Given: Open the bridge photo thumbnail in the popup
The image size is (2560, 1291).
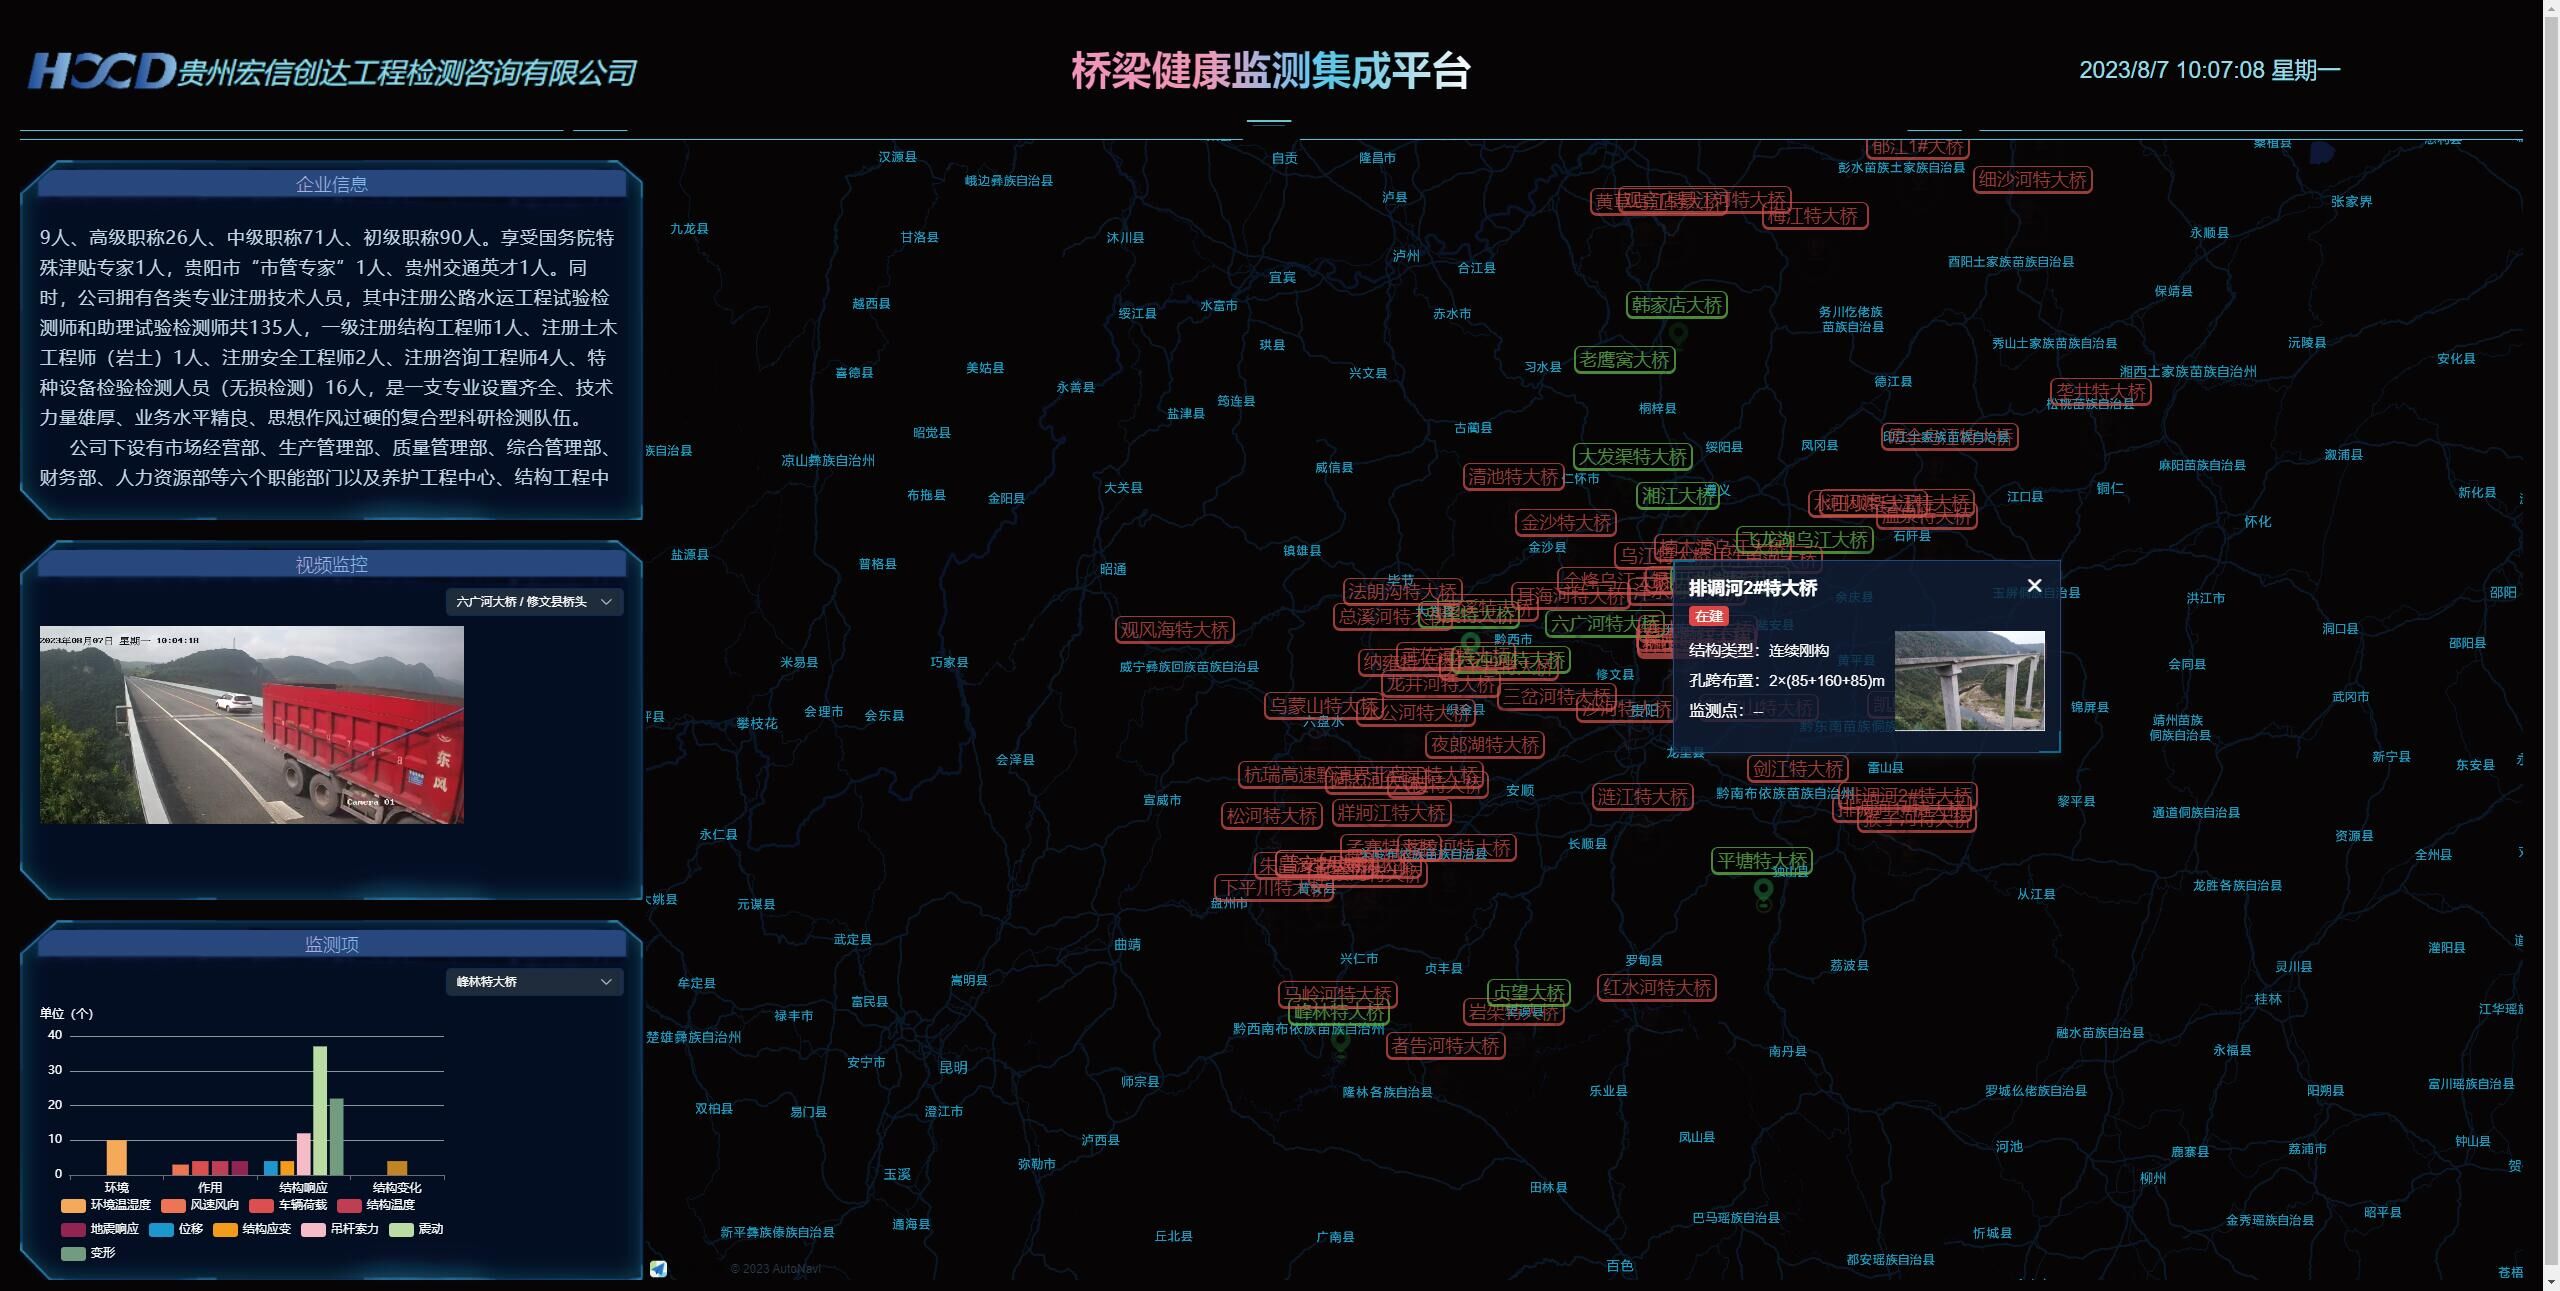Looking at the screenshot, I should pos(1968,680).
